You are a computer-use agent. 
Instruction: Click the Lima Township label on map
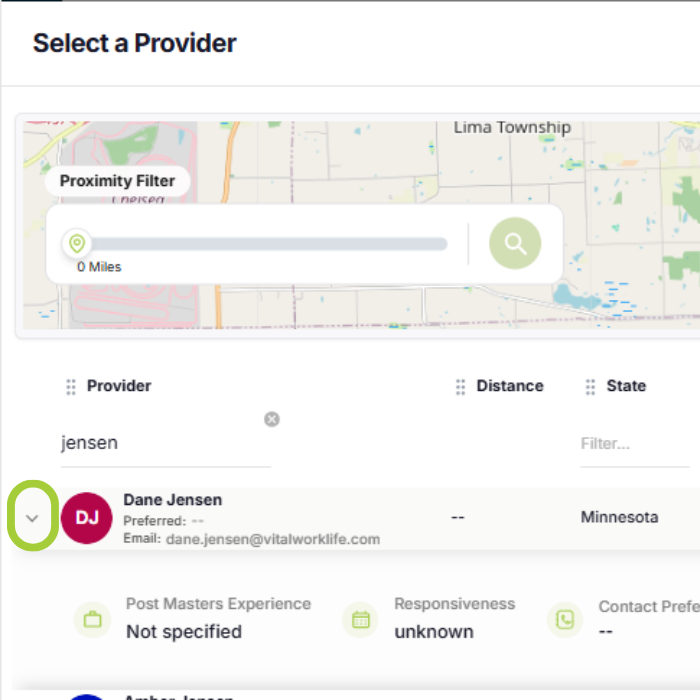point(512,128)
